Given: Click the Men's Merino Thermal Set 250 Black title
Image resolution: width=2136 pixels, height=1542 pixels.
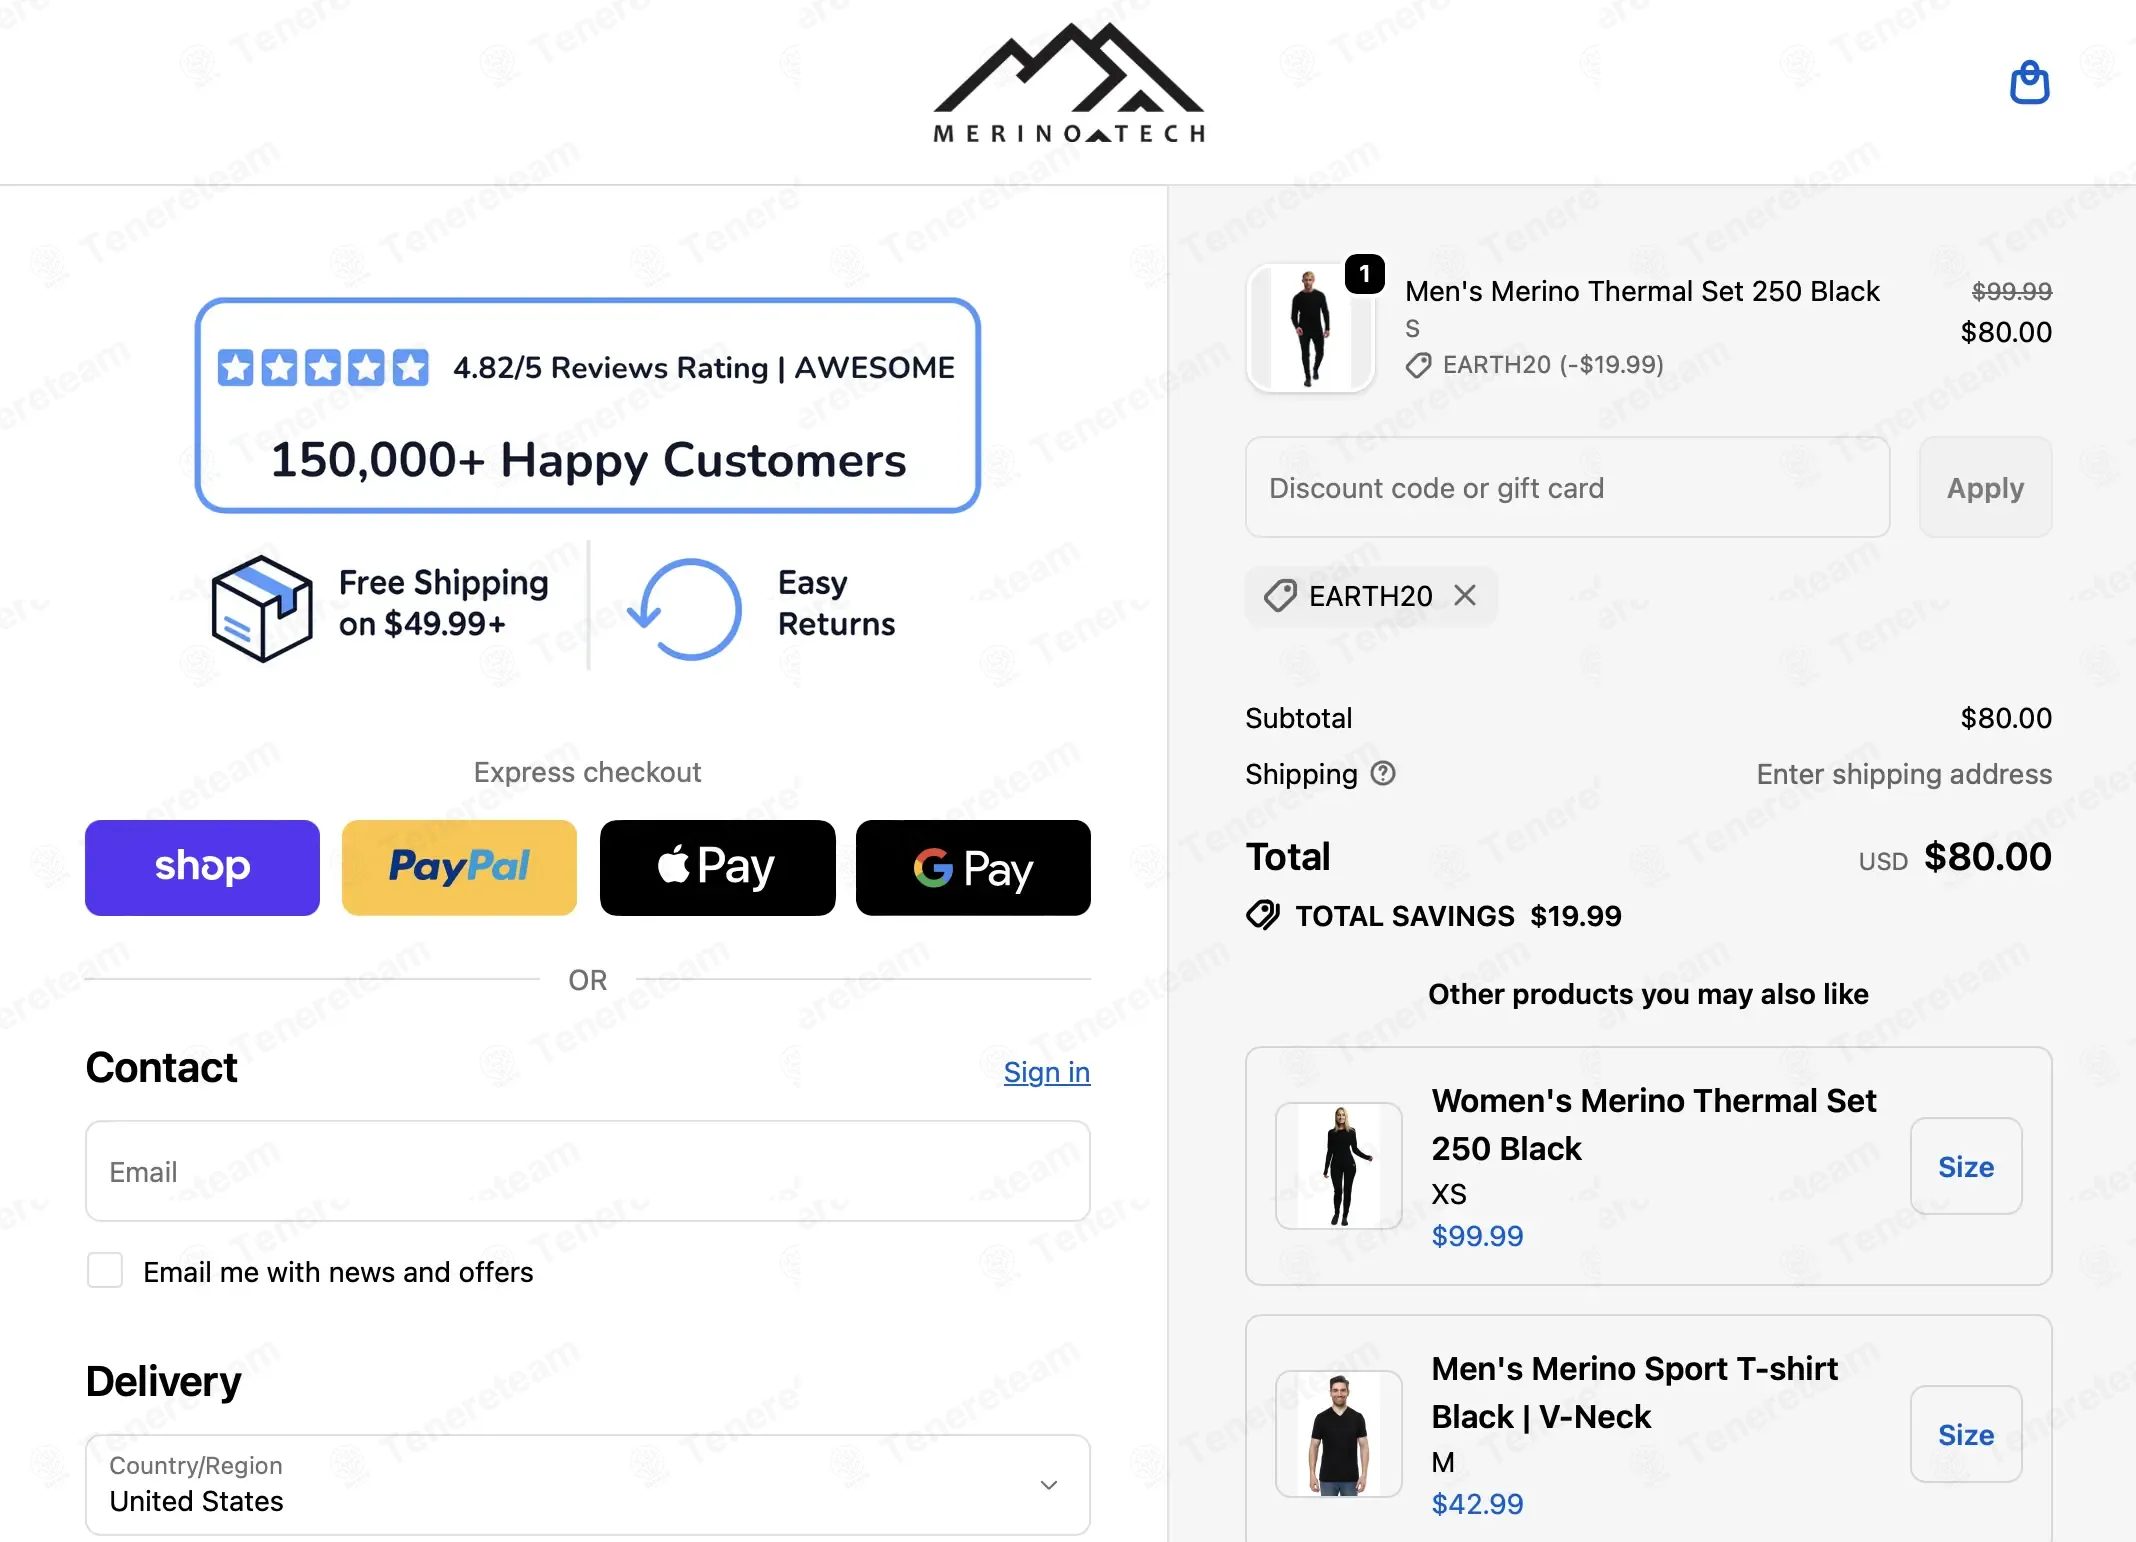Looking at the screenshot, I should click(1642, 291).
